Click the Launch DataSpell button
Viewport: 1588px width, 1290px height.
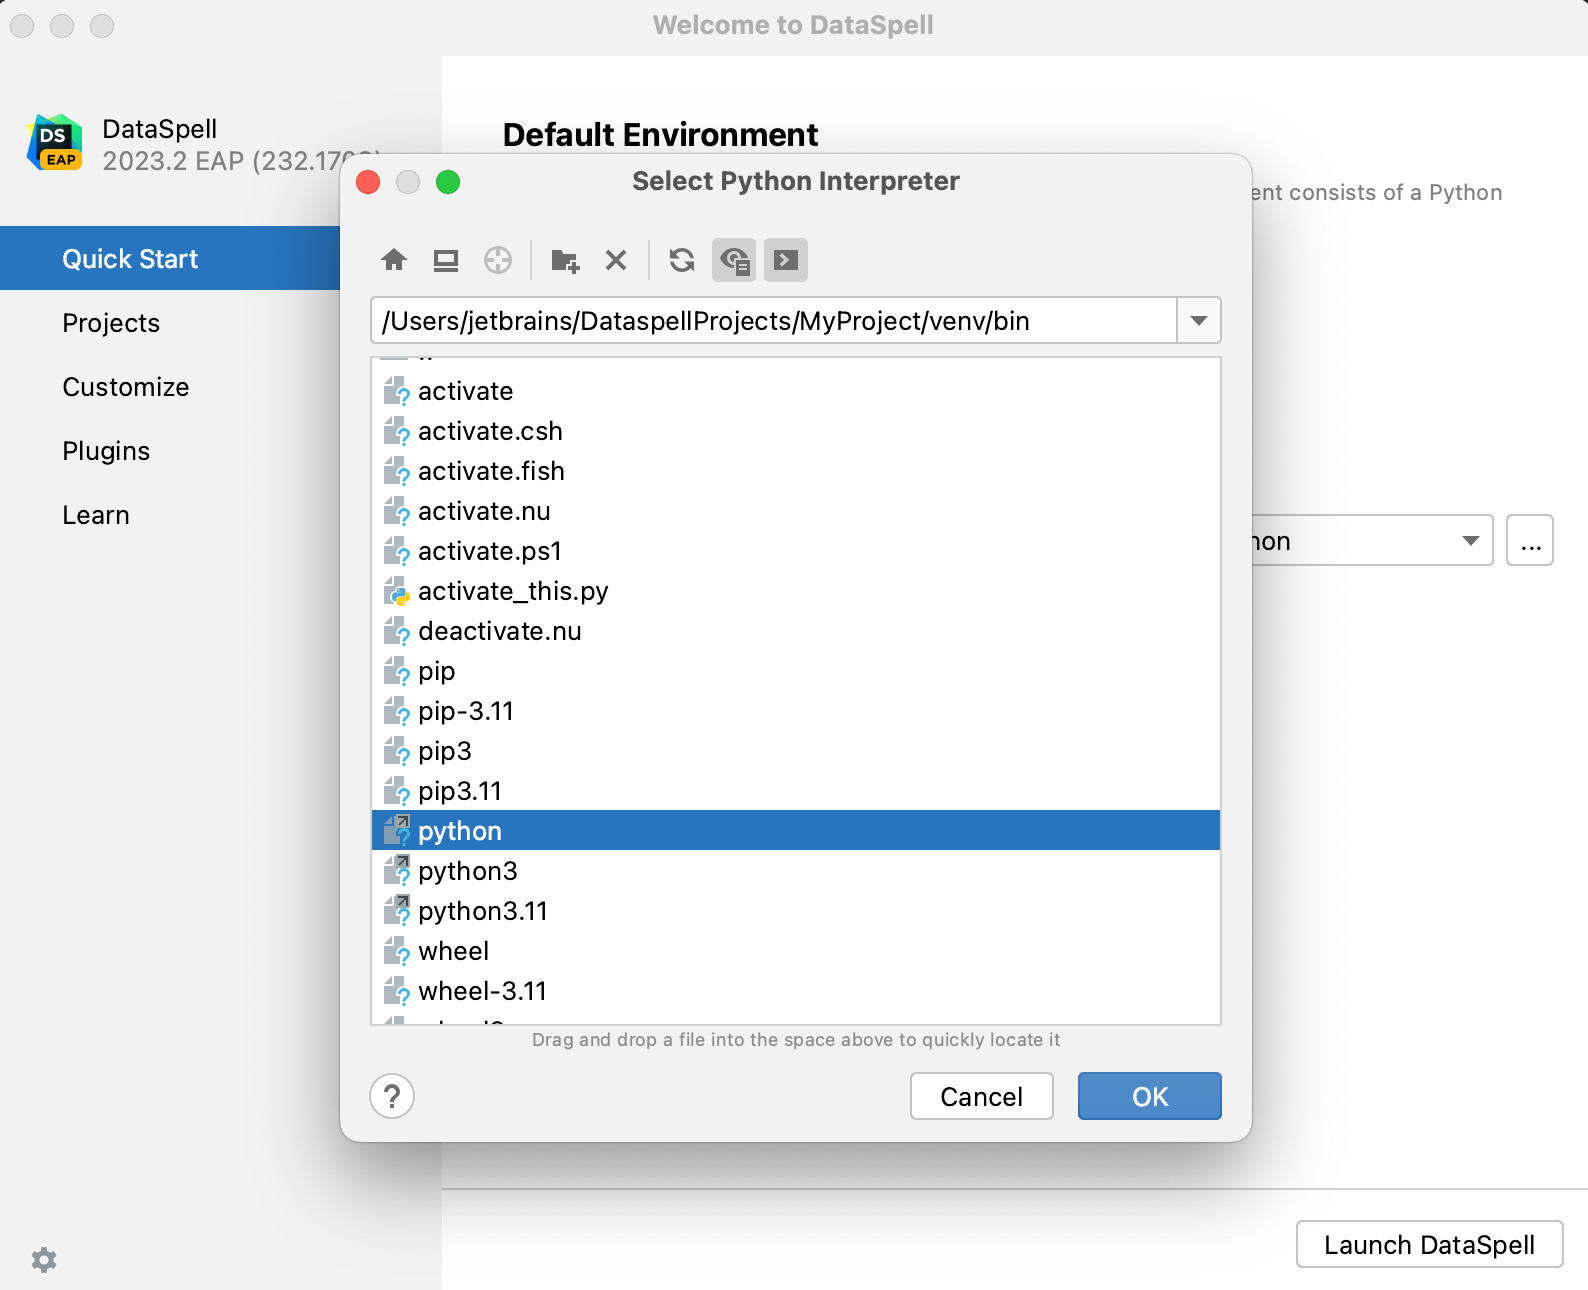1429,1244
